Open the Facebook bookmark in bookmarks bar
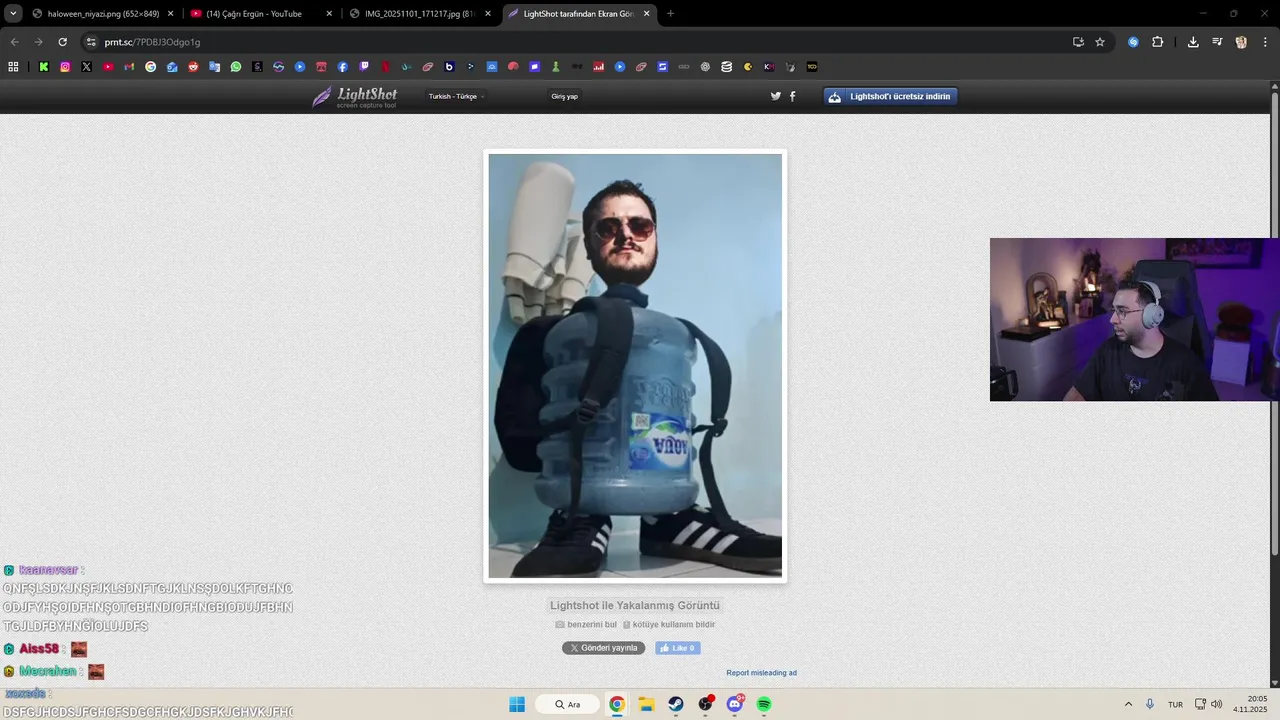Image resolution: width=1280 pixels, height=720 pixels. point(343,67)
